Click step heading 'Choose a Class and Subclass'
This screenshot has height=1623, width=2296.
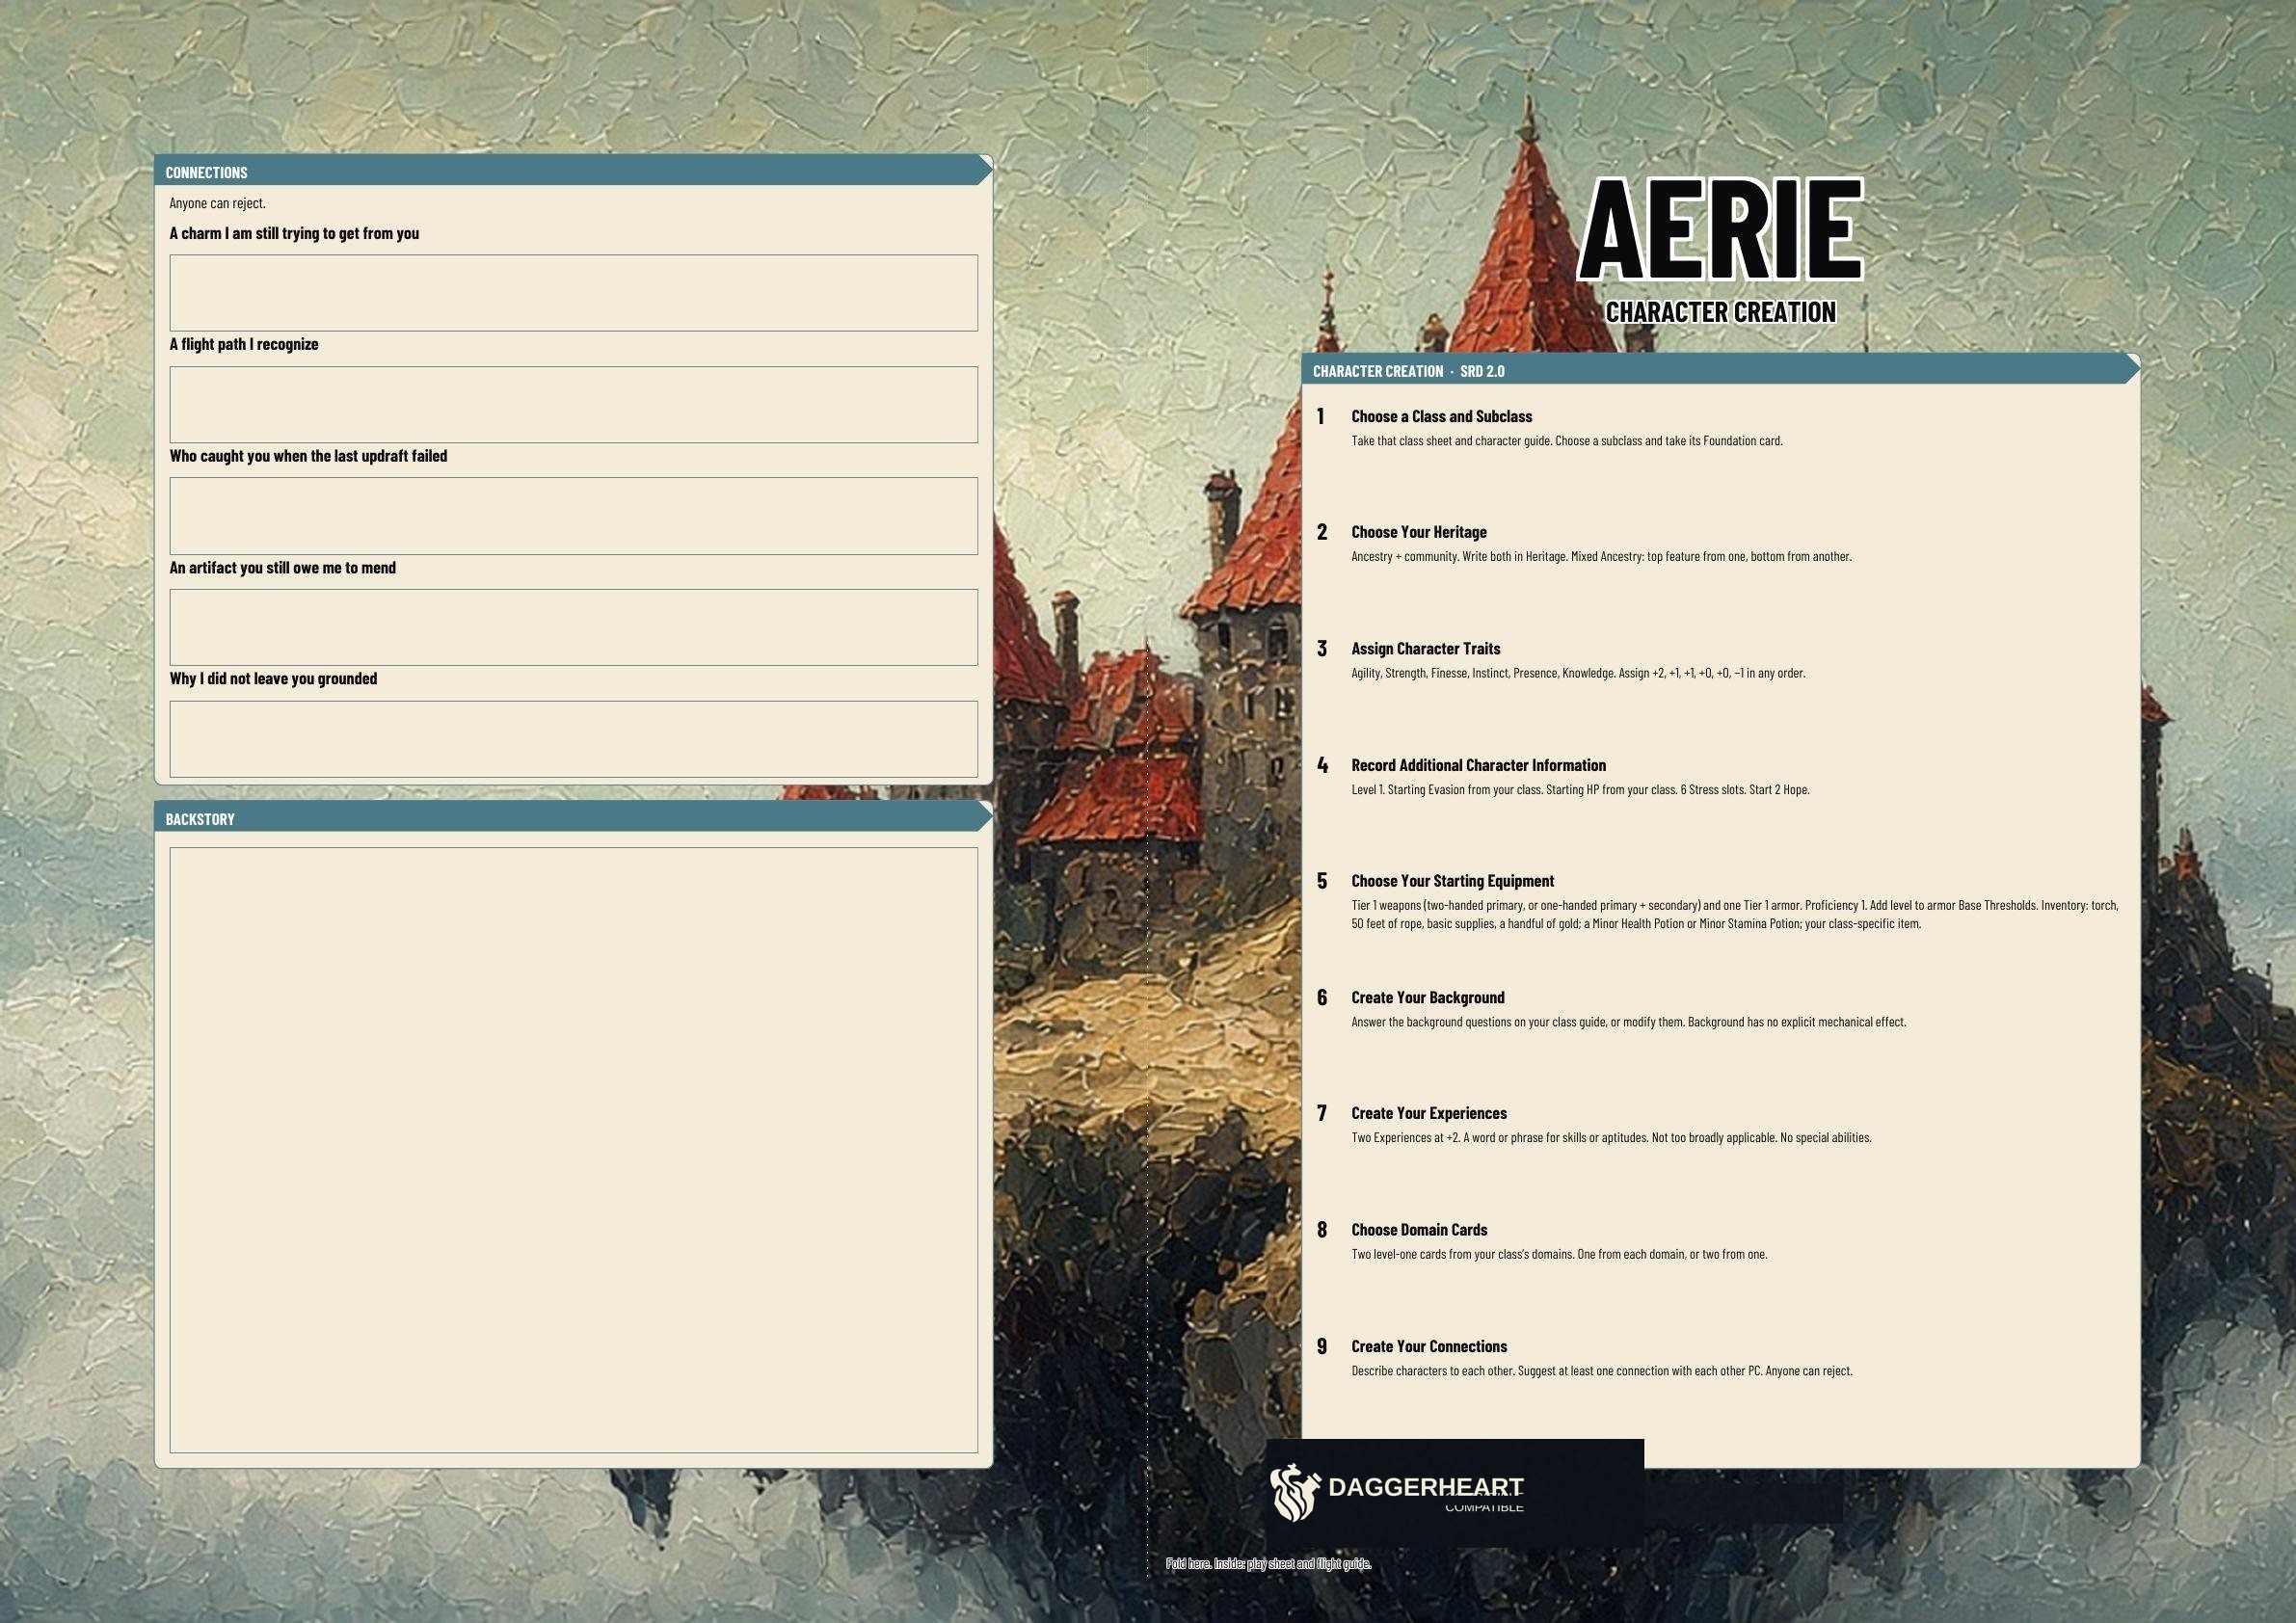tap(1441, 416)
